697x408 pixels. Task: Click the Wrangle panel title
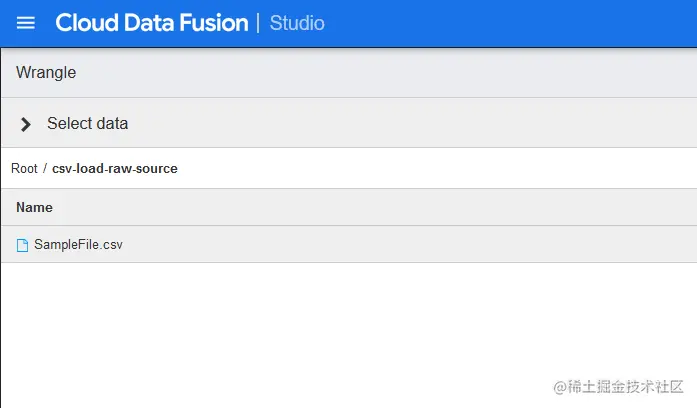coord(46,73)
